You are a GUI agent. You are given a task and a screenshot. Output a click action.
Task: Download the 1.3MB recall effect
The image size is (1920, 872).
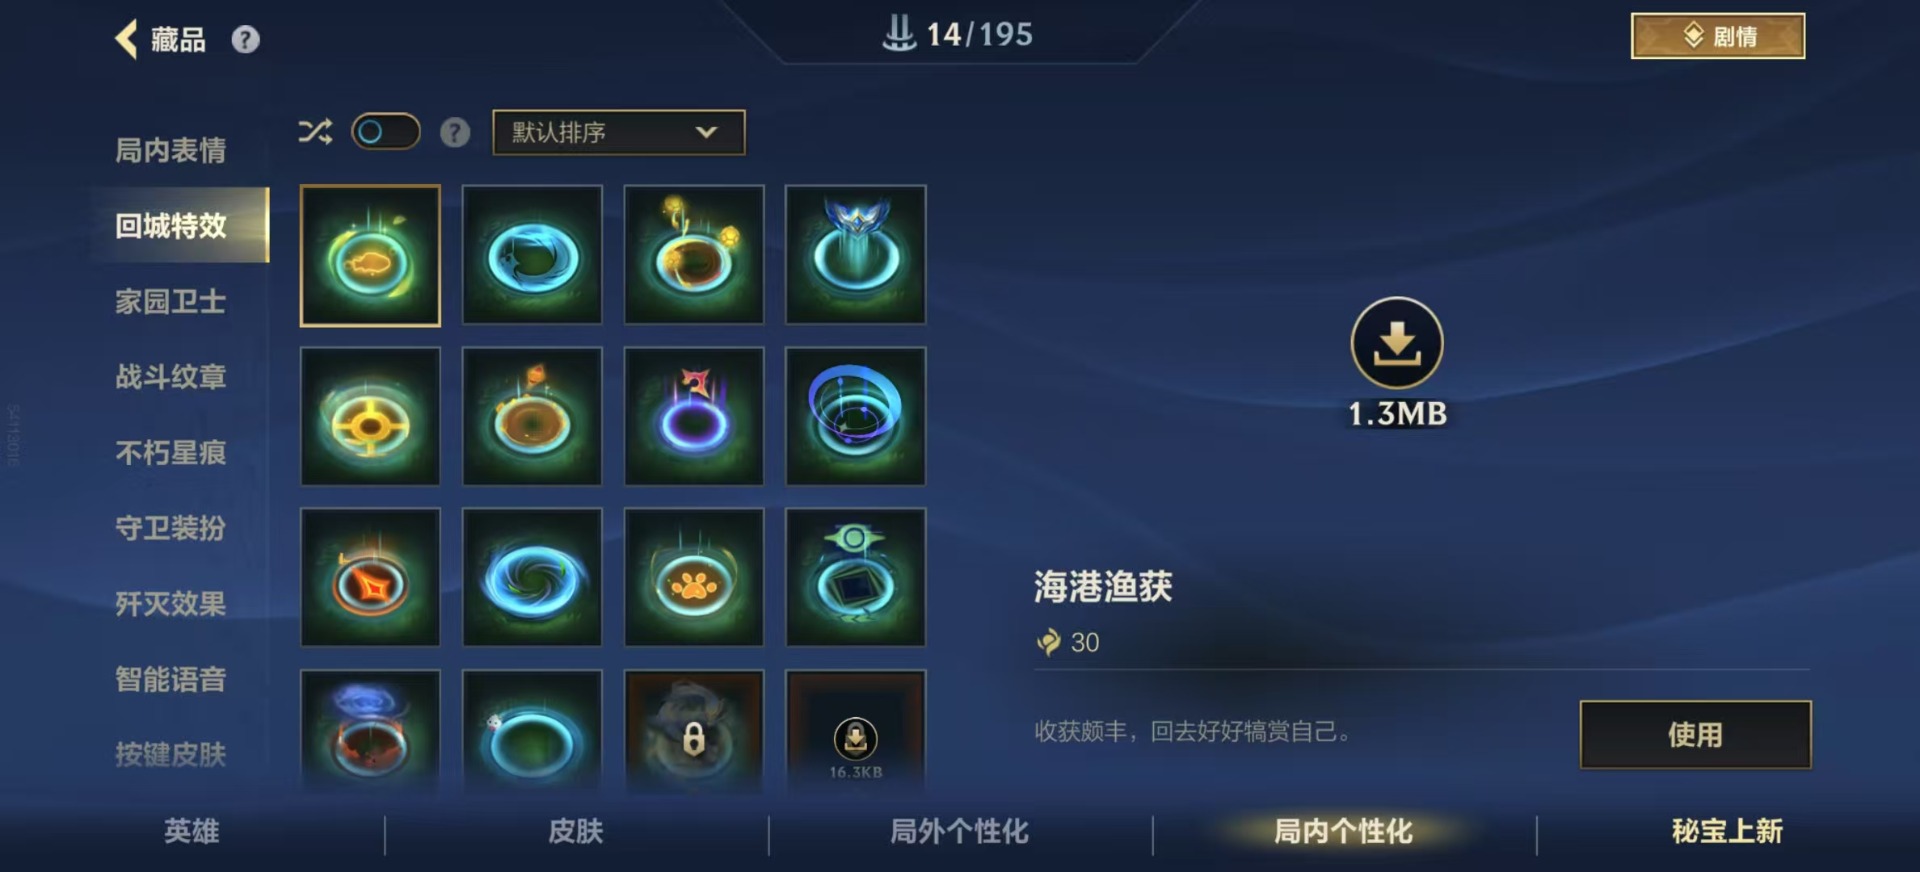pyautogui.click(x=1396, y=343)
